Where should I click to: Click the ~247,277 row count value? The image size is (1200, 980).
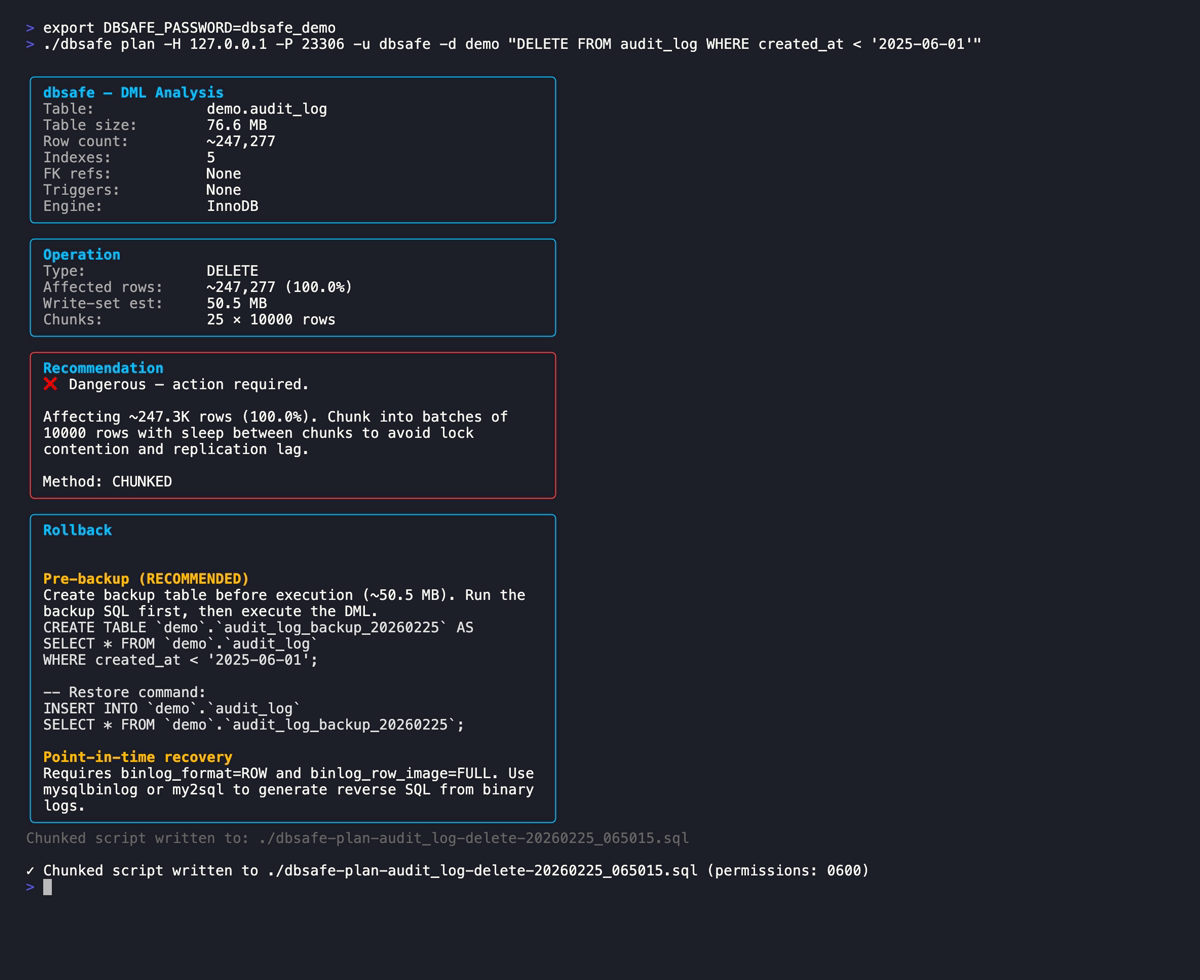(241, 141)
